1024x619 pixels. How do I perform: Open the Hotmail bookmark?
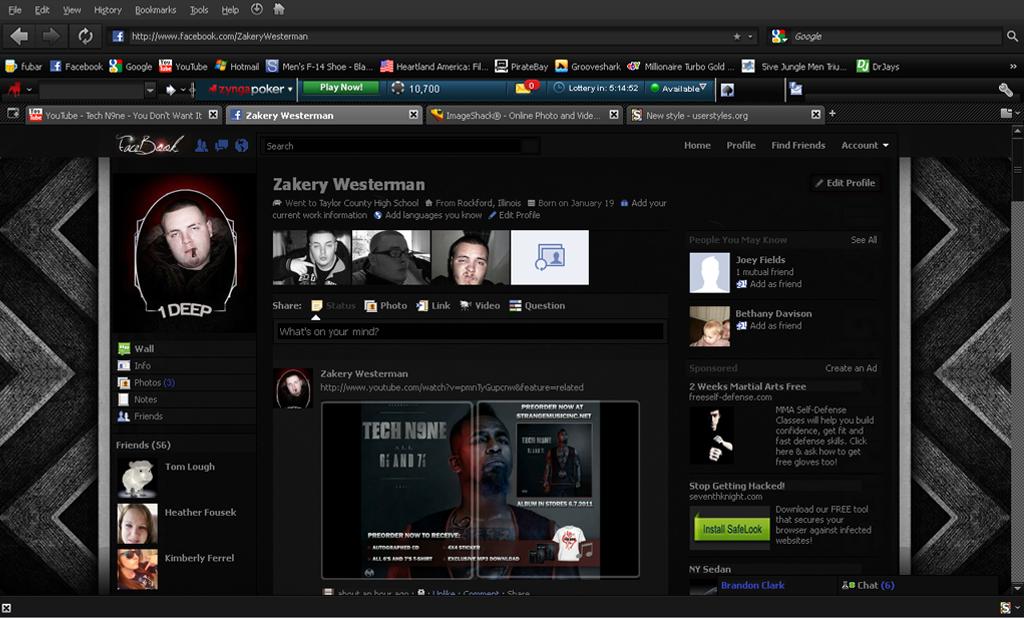click(237, 66)
